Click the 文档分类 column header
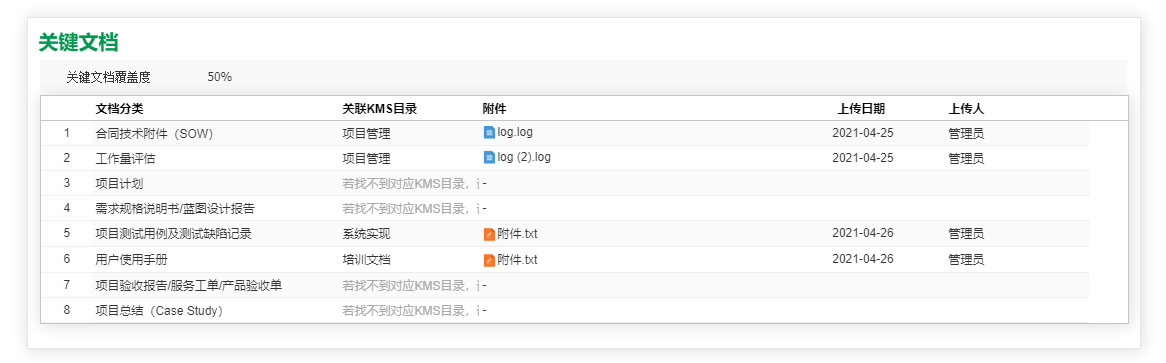This screenshot has height=363, width=1166. click(x=119, y=109)
